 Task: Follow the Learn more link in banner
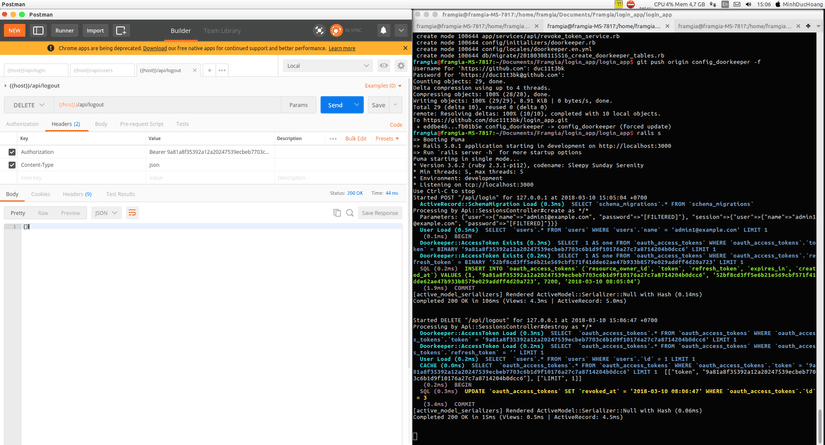[x=342, y=48]
